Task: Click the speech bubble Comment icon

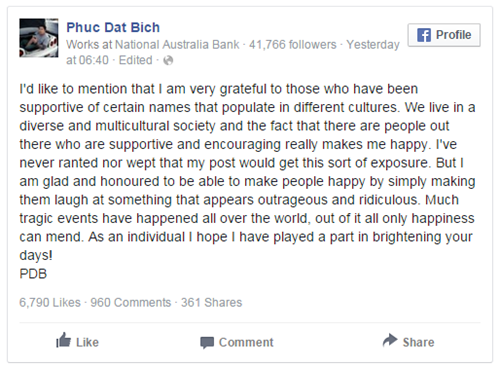Action: click(207, 343)
